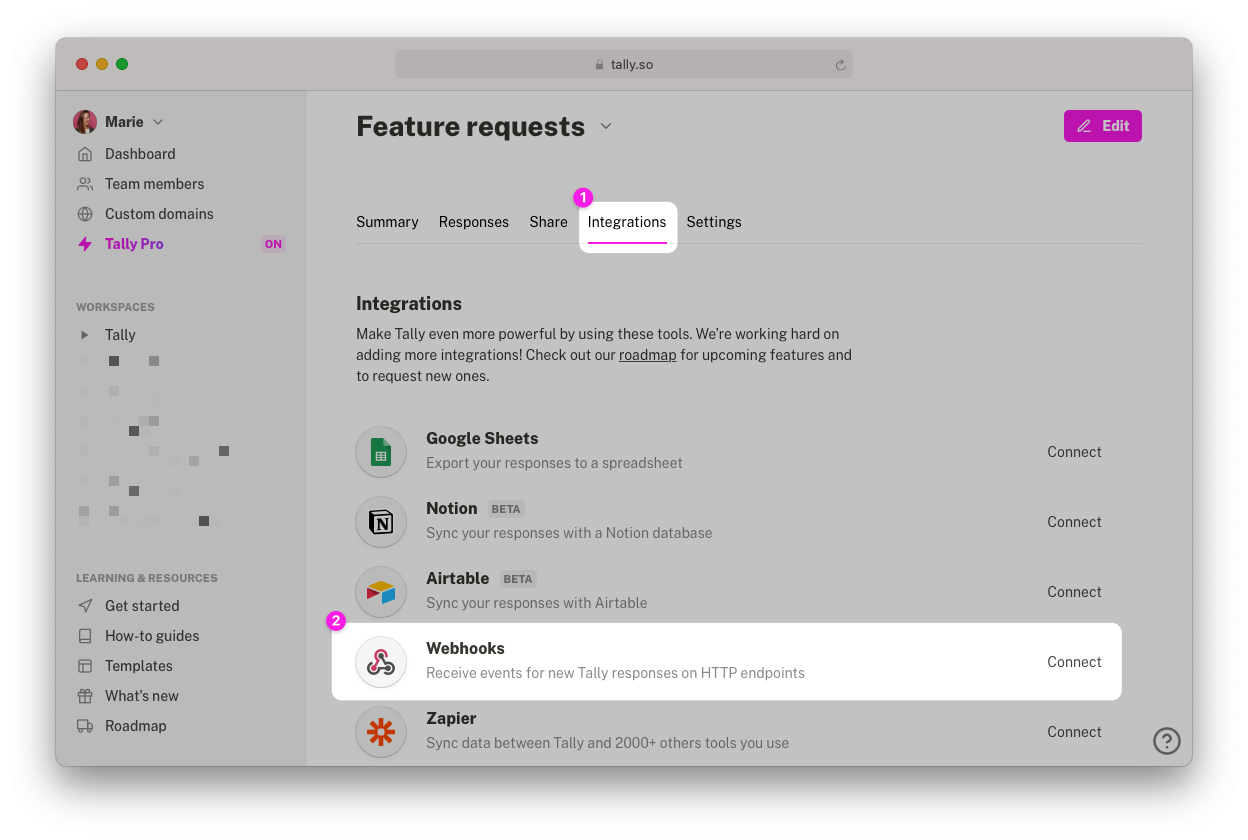Switch to the Responses tab
The image size is (1248, 840).
pos(474,222)
